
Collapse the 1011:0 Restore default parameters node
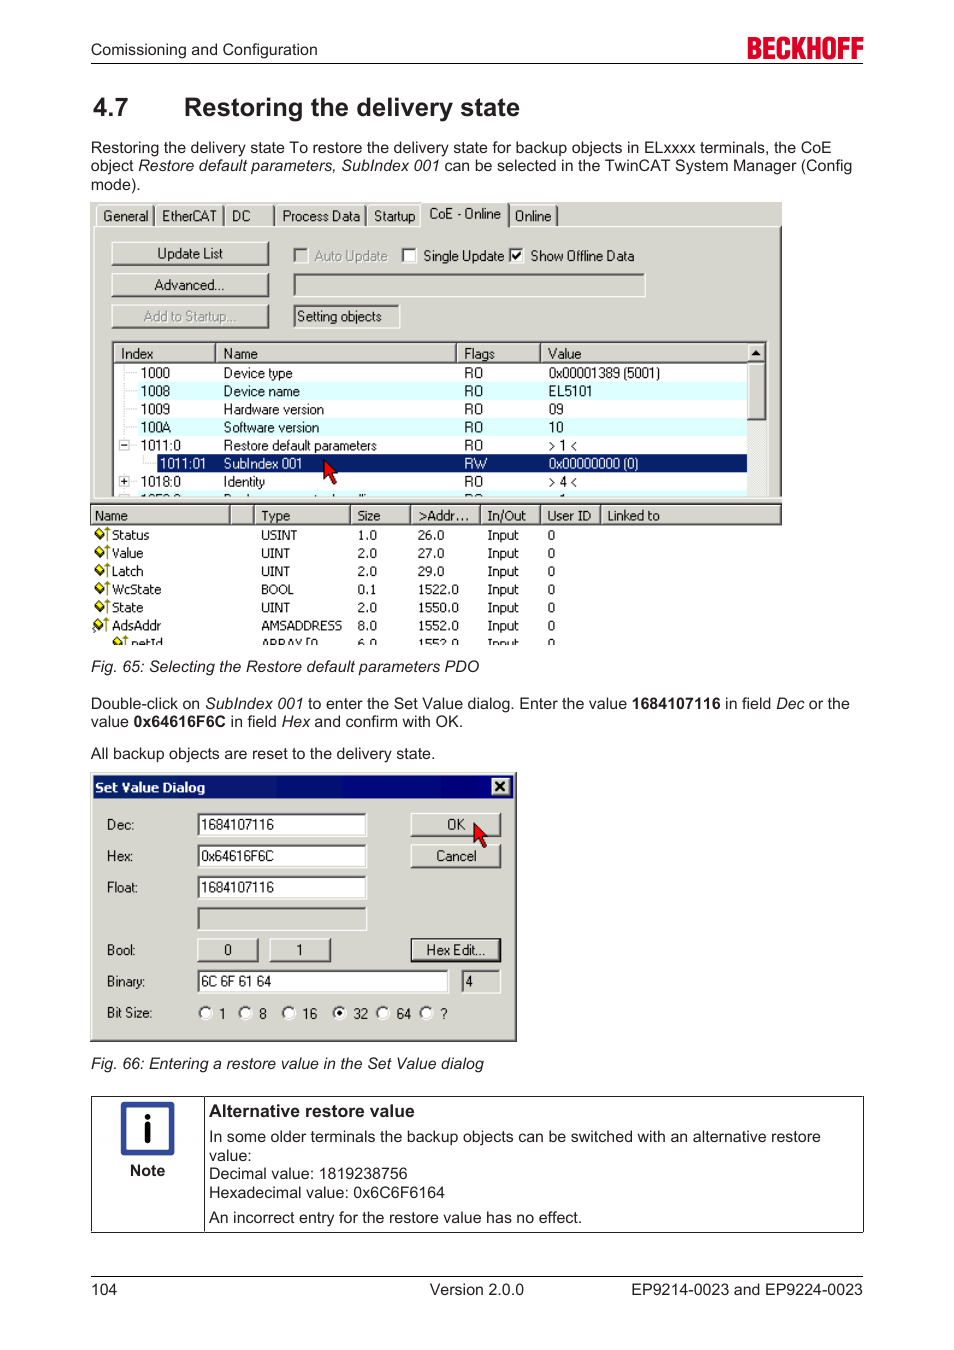(x=124, y=445)
